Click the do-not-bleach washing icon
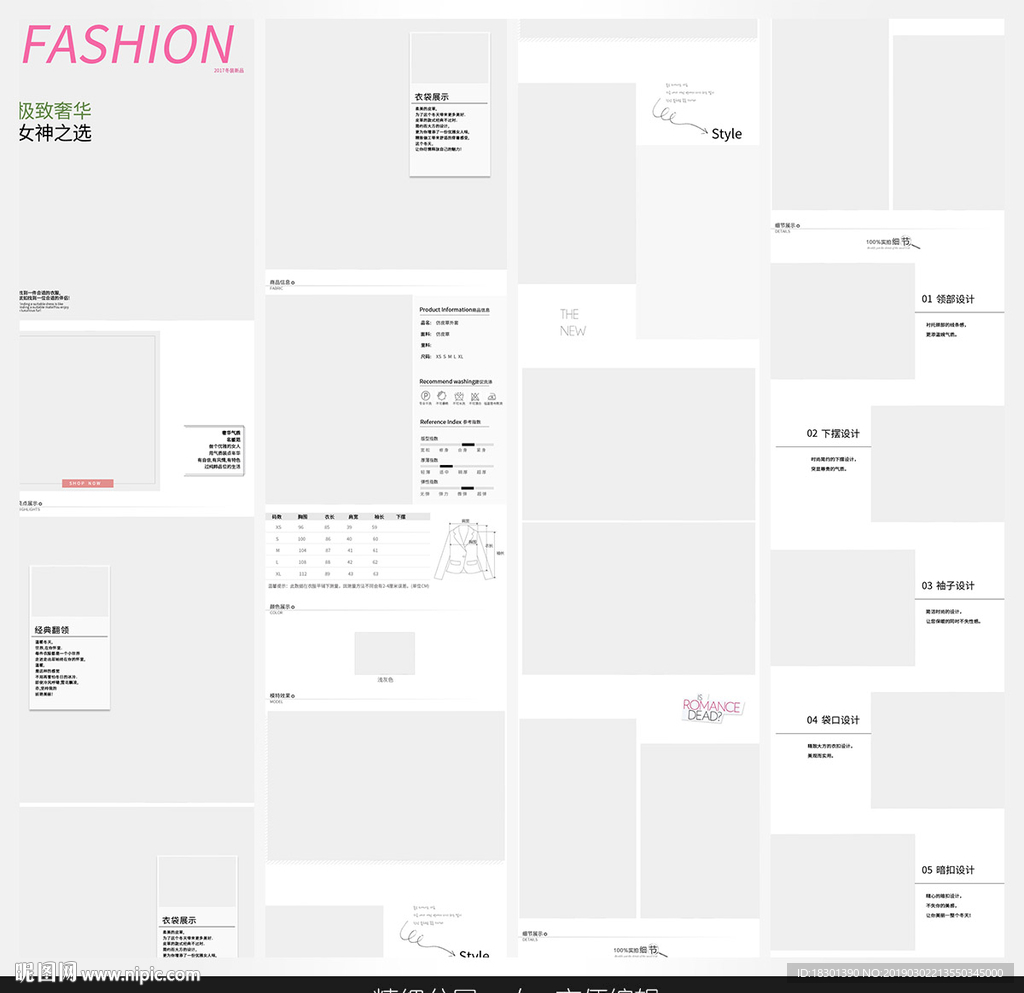The height and width of the screenshot is (993, 1024). [442, 396]
